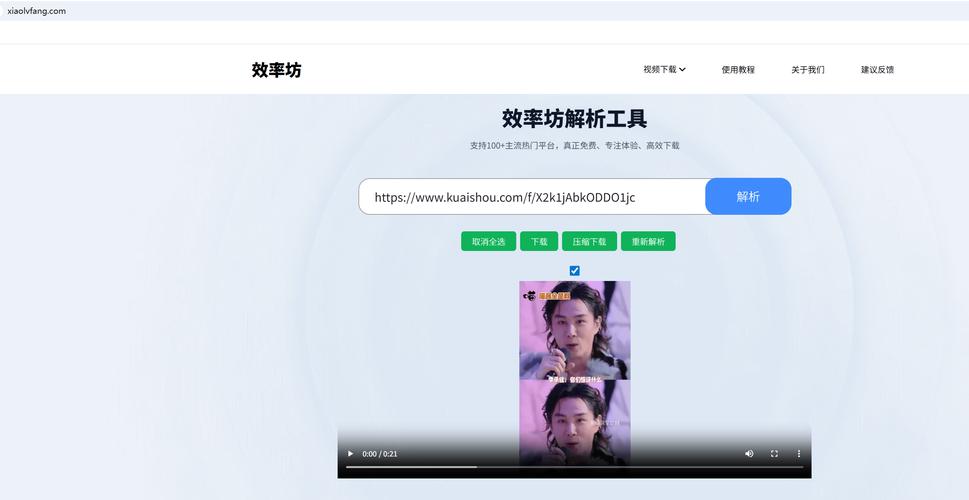Enter fullscreen mode on the video player

point(774,453)
